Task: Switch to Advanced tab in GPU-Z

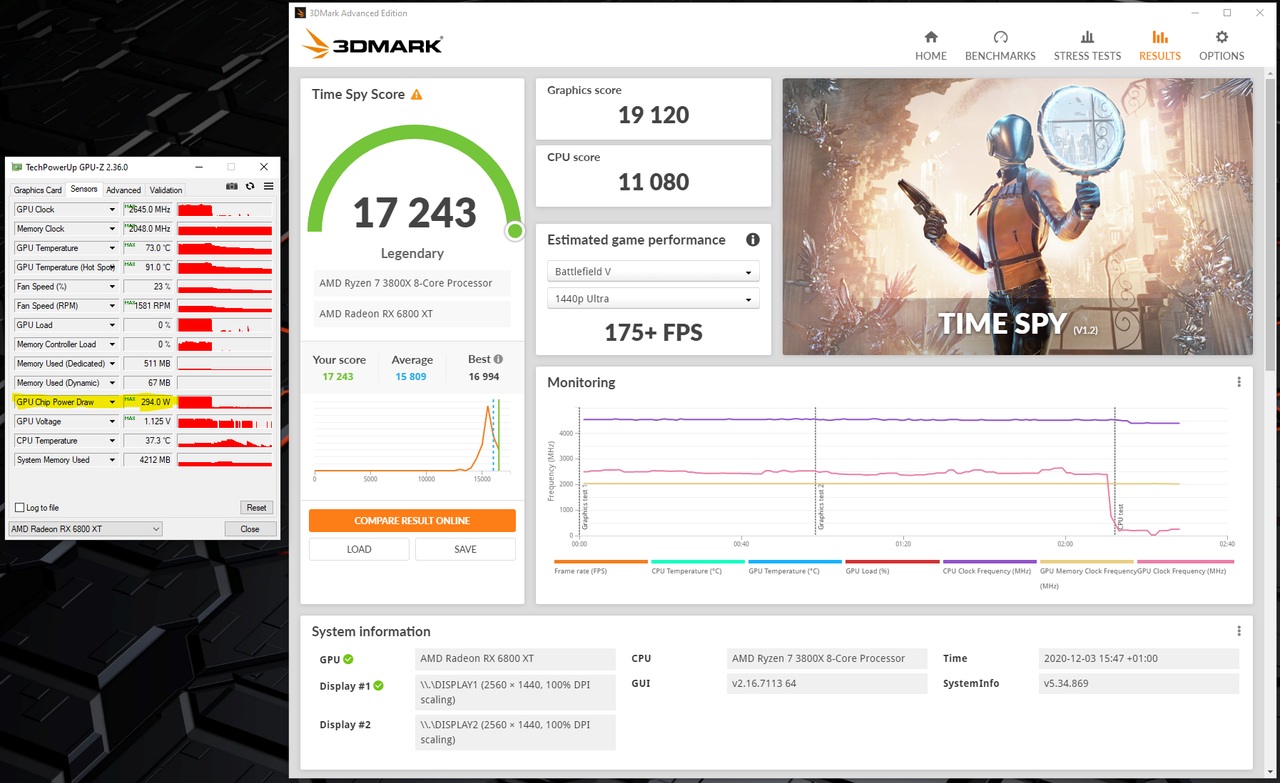Action: coord(123,190)
